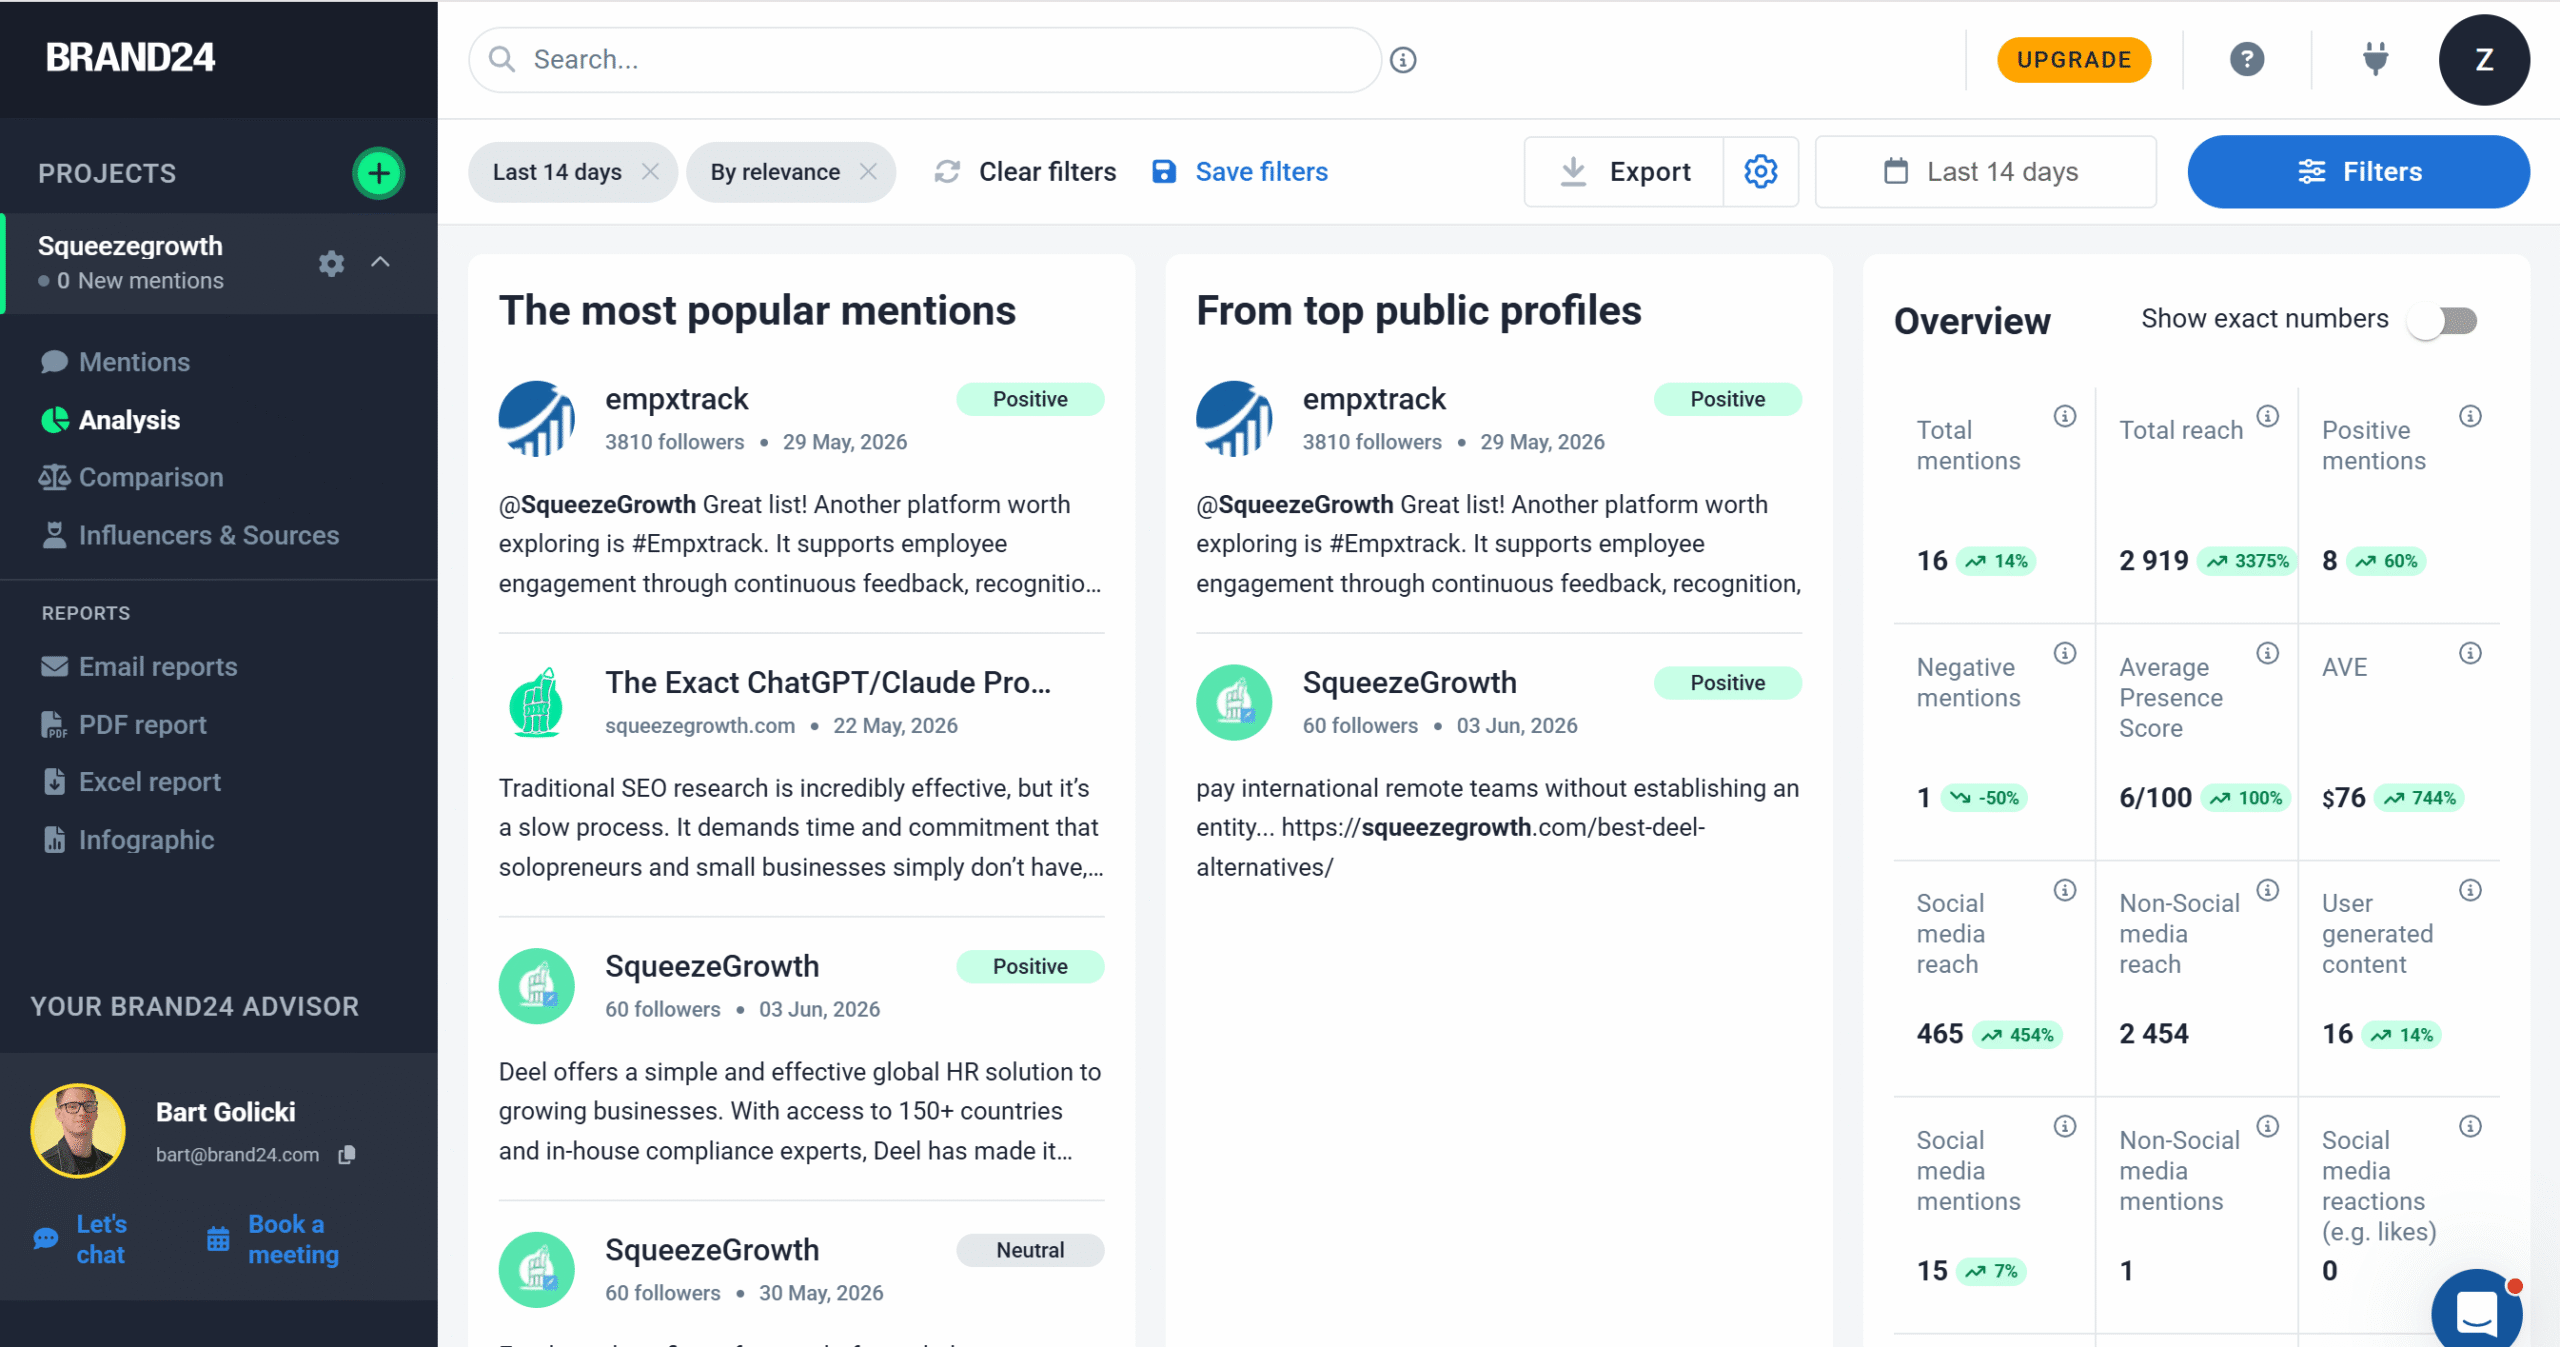This screenshot has height=1347, width=2560.
Task: Show info for User generated content
Action: pos(2470,890)
